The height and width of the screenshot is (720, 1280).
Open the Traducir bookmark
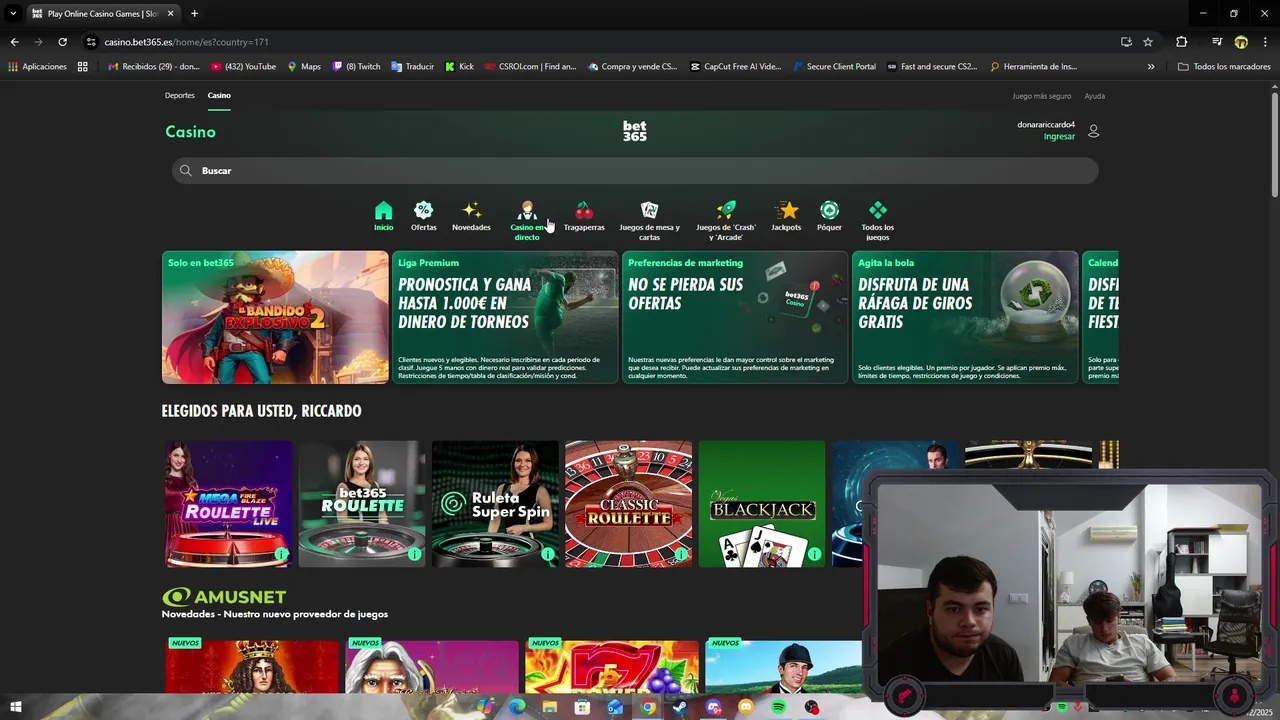(412, 67)
